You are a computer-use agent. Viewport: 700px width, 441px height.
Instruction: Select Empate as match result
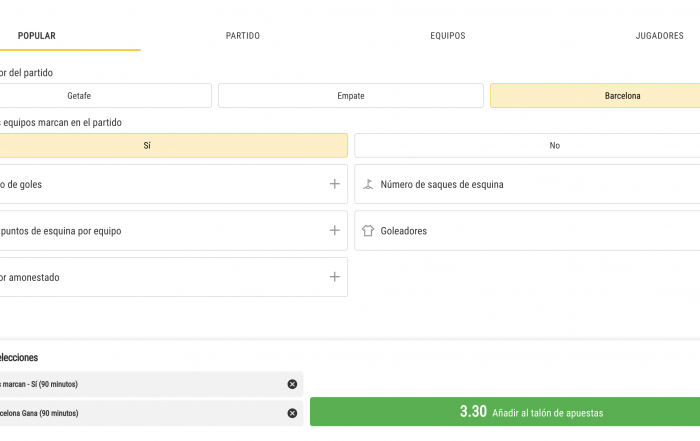tap(350, 96)
